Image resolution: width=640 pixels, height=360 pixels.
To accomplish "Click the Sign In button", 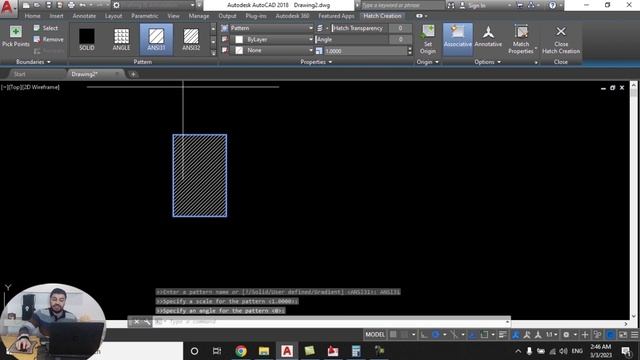I will [x=473, y=5].
